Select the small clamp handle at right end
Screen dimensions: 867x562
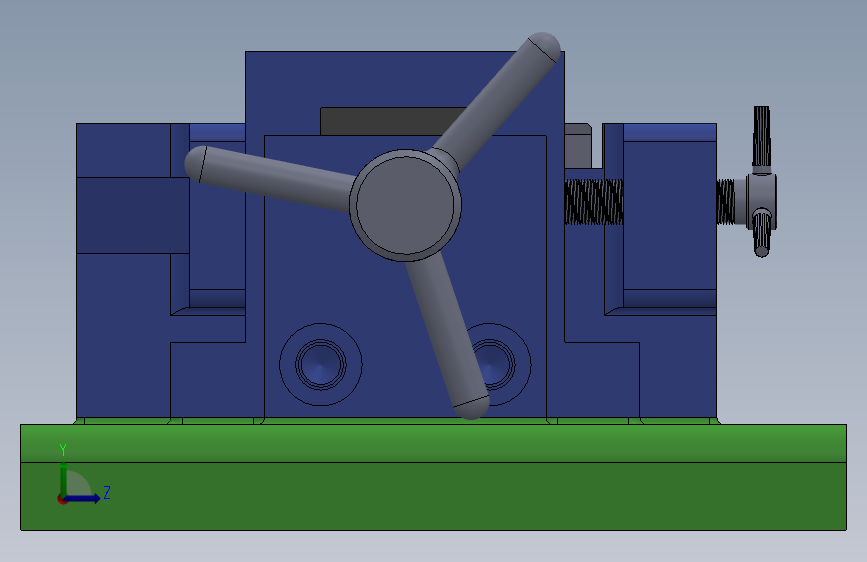pyautogui.click(x=761, y=181)
